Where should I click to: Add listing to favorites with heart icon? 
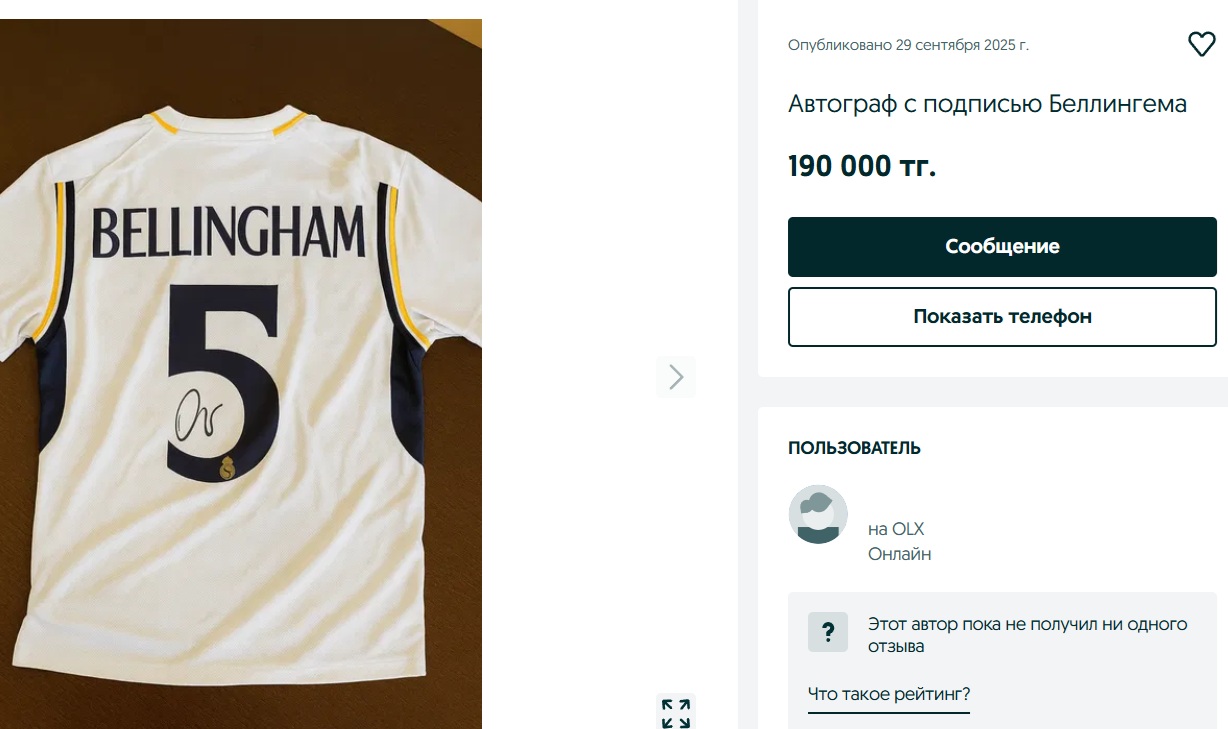pos(1201,44)
